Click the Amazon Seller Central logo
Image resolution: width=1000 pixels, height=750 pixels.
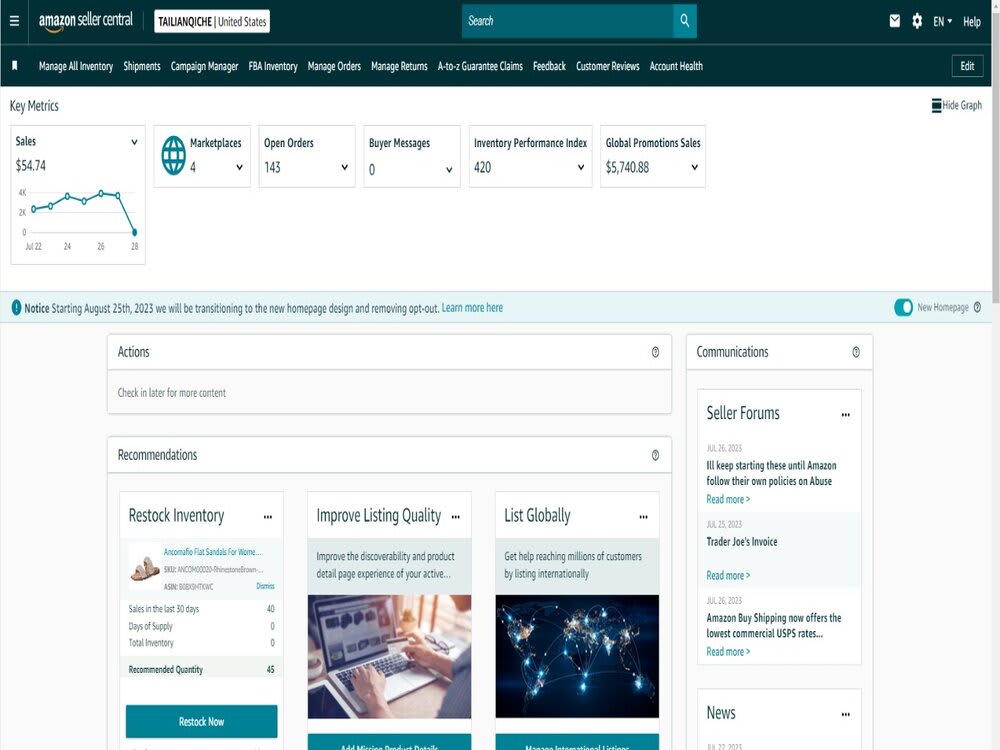pyautogui.click(x=85, y=21)
